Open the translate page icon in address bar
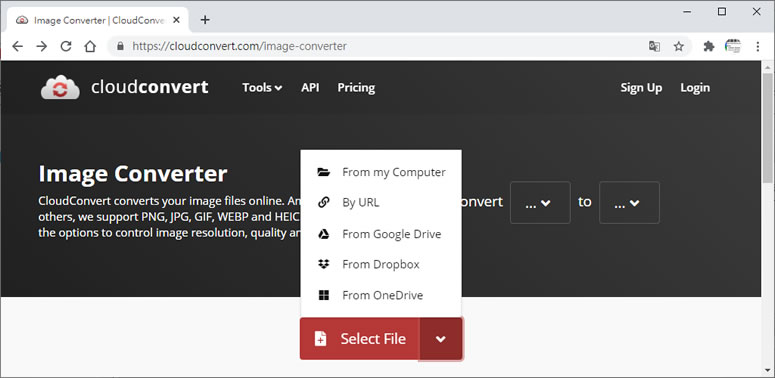775x378 pixels. point(654,46)
